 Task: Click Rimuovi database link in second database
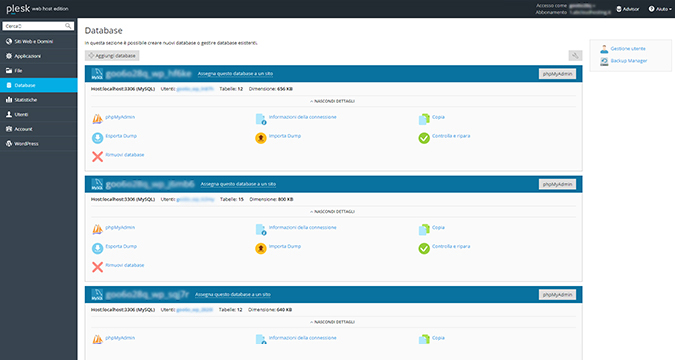click(x=125, y=265)
